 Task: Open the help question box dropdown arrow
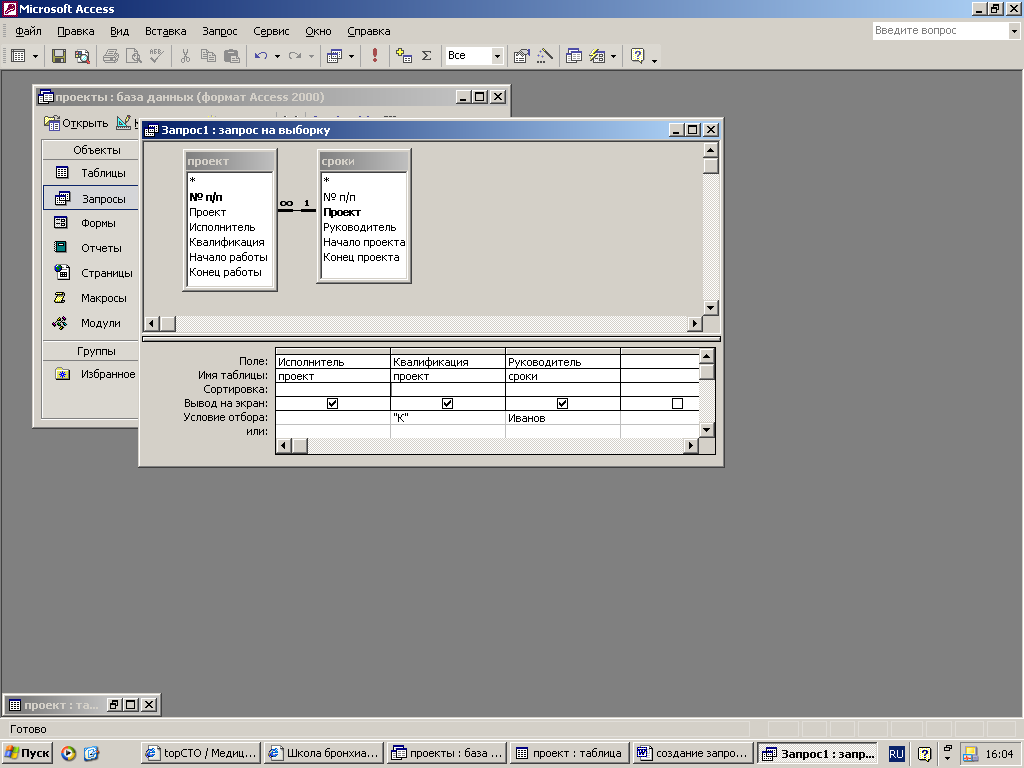coord(1014,31)
